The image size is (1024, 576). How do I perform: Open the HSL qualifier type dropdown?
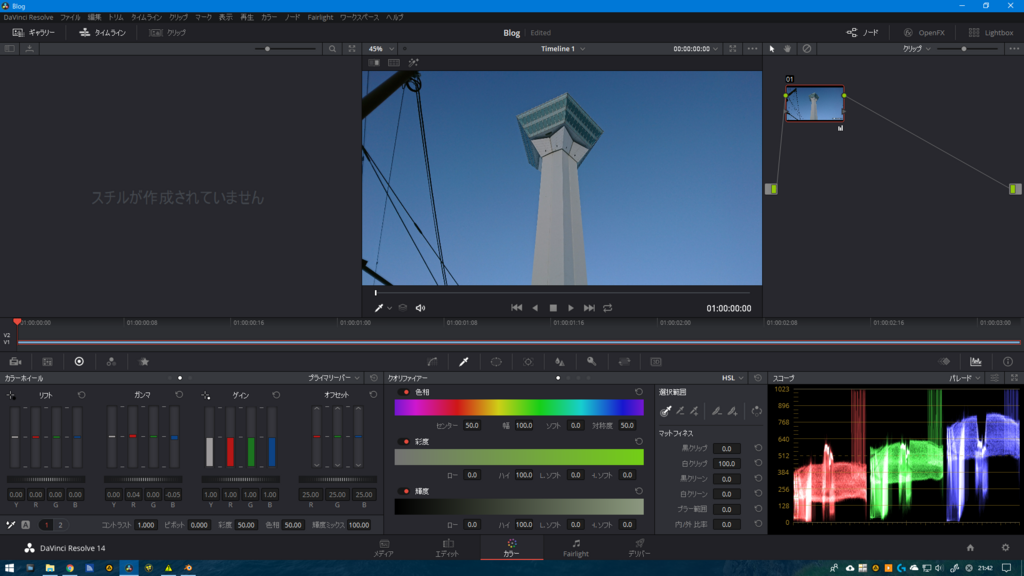[732, 378]
